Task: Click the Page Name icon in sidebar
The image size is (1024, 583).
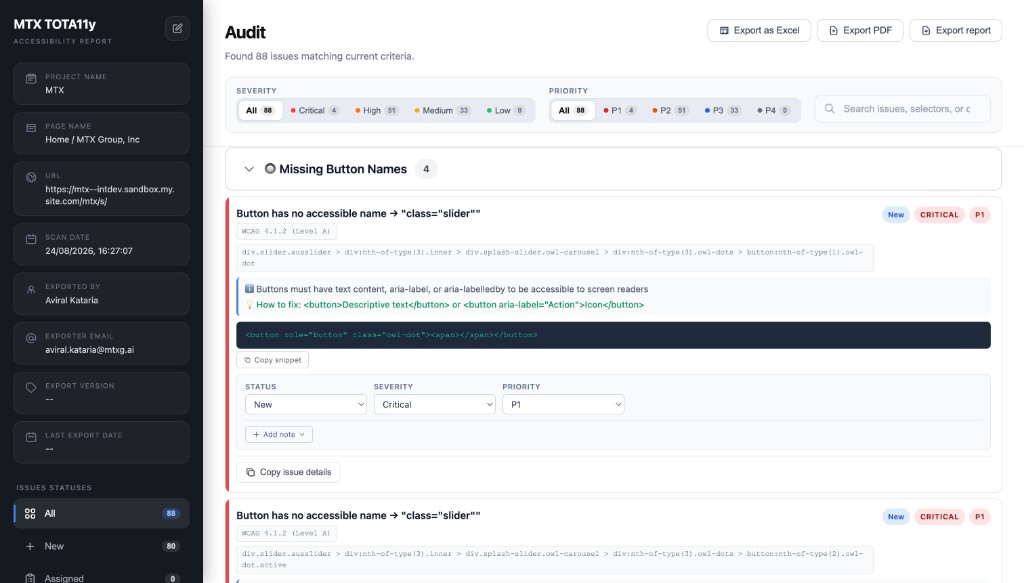Action: [31, 128]
